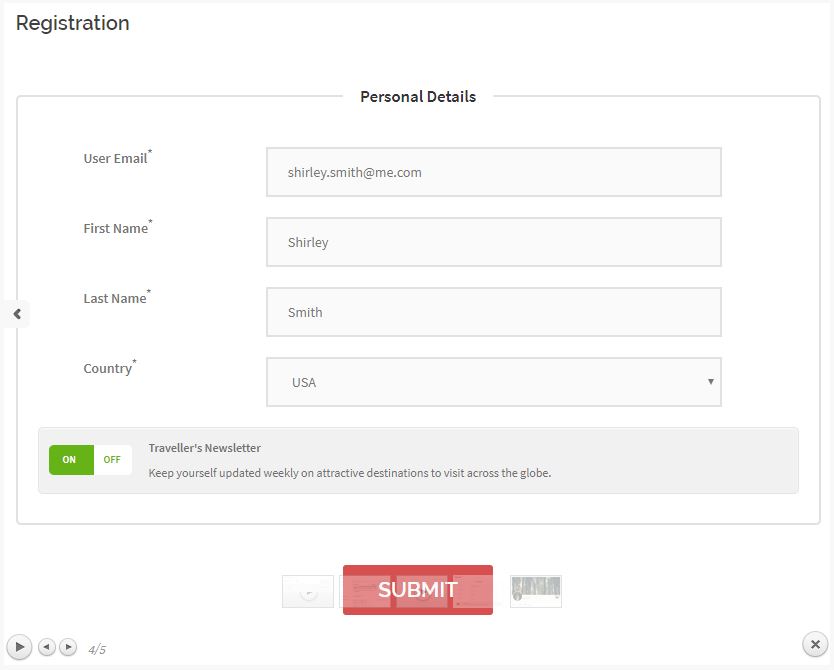Turn the Traveller's Newsletter toggle ON

(x=71, y=460)
